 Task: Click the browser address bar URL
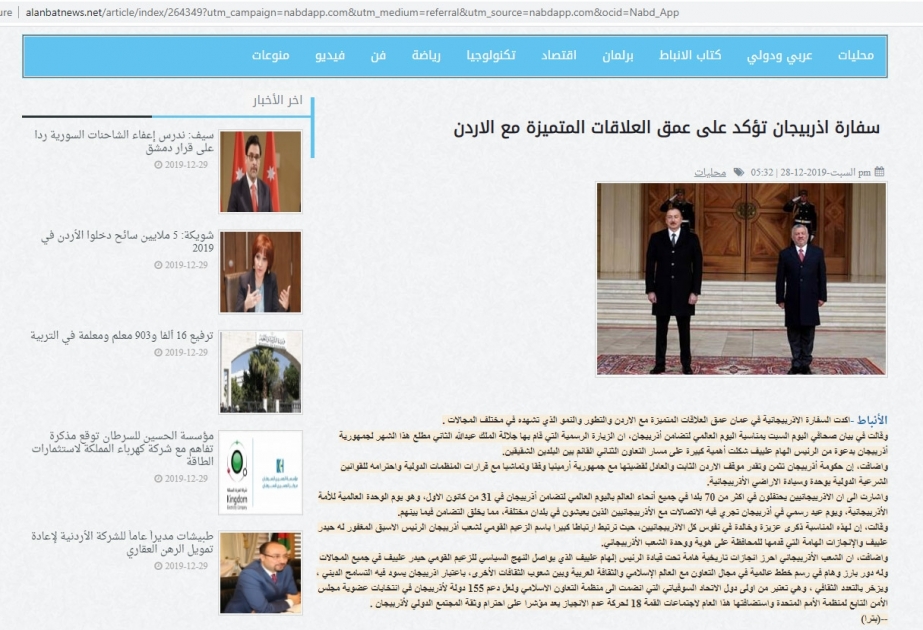click(x=352, y=12)
